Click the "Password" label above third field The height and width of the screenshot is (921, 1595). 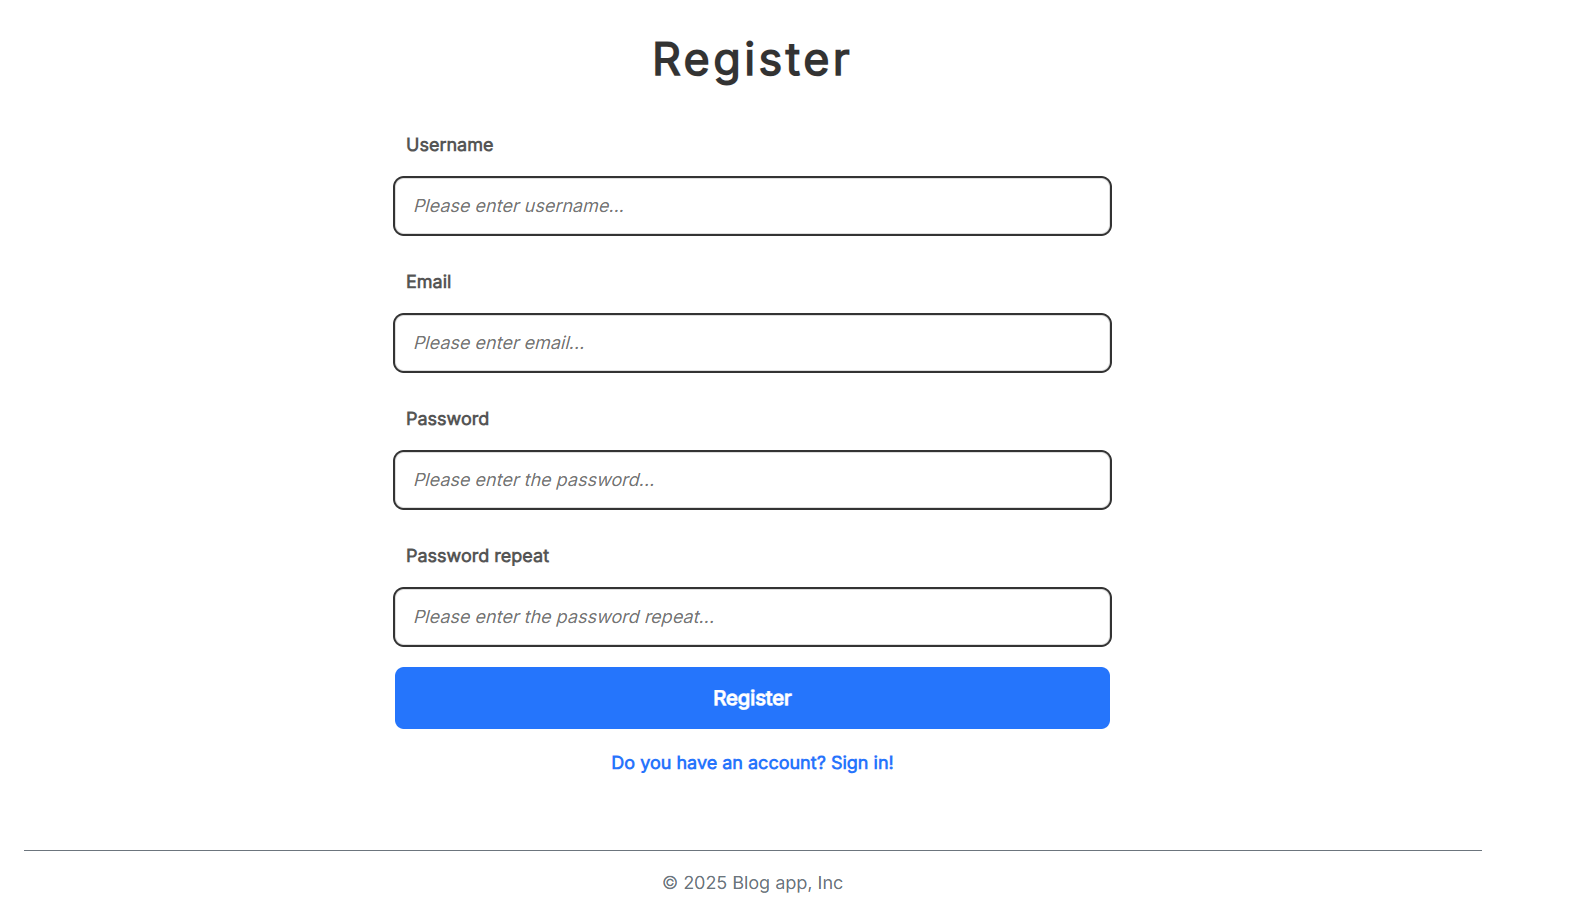click(447, 419)
